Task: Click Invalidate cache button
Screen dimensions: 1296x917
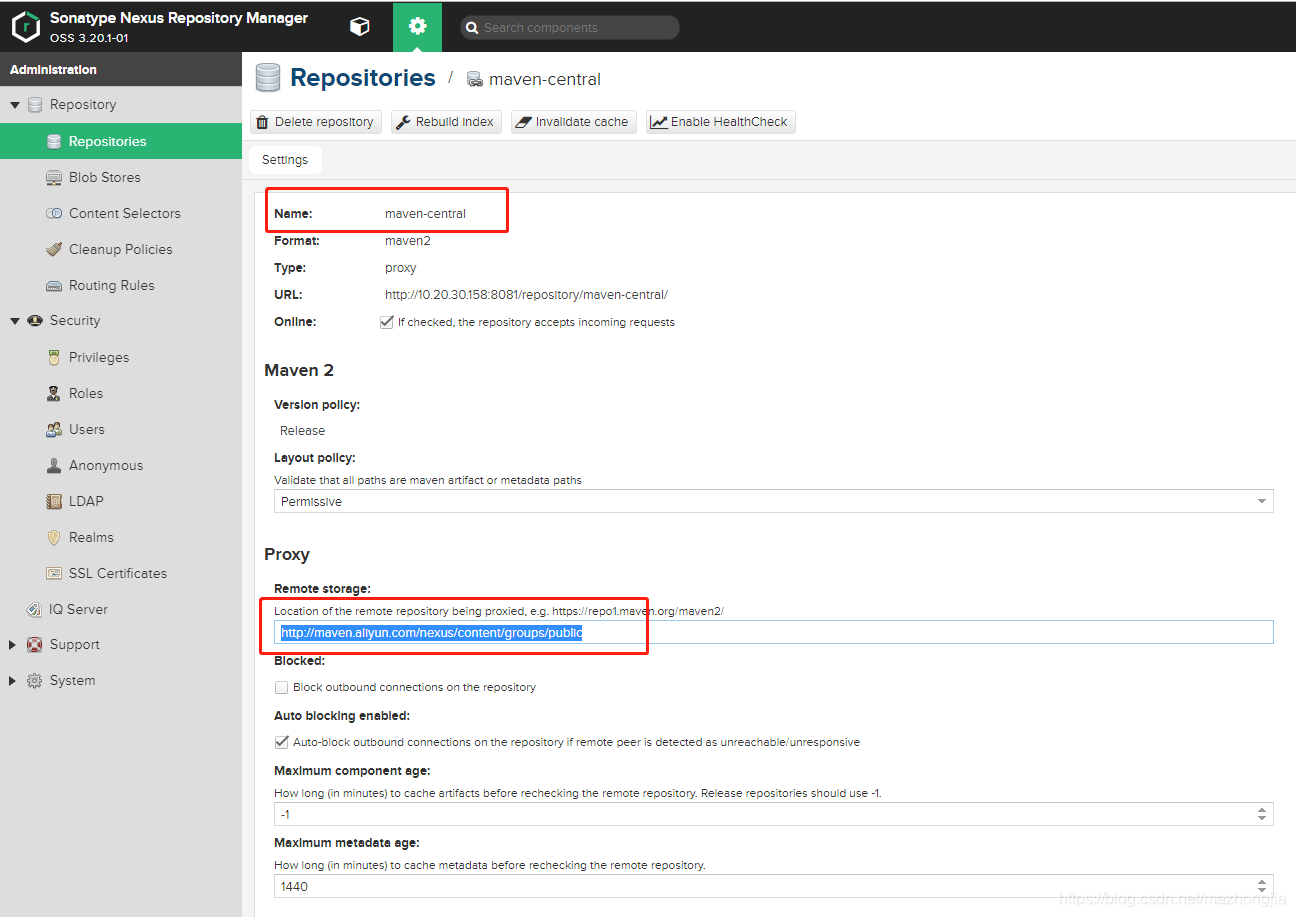Action: tap(574, 122)
